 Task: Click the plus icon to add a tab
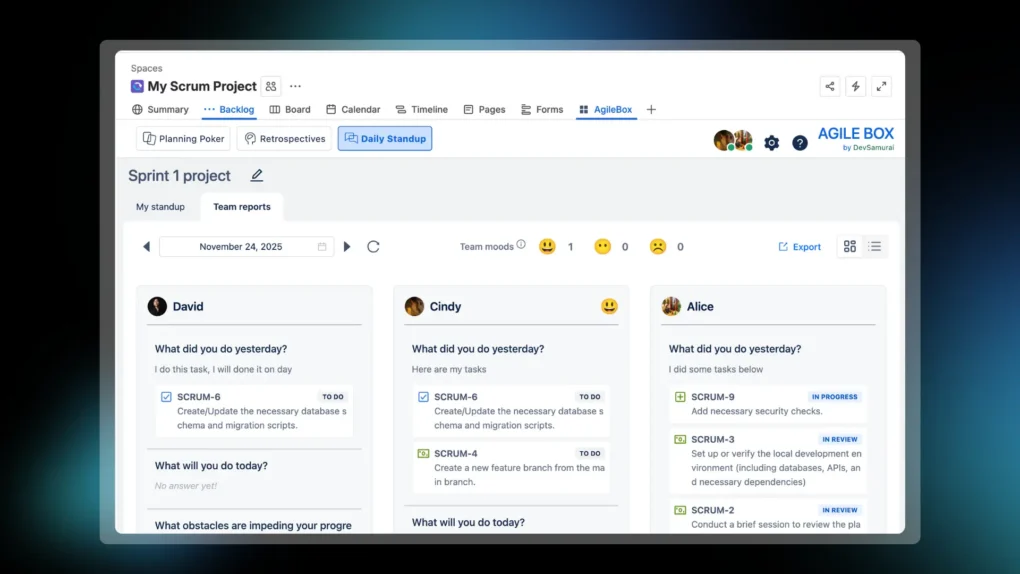[x=651, y=109]
